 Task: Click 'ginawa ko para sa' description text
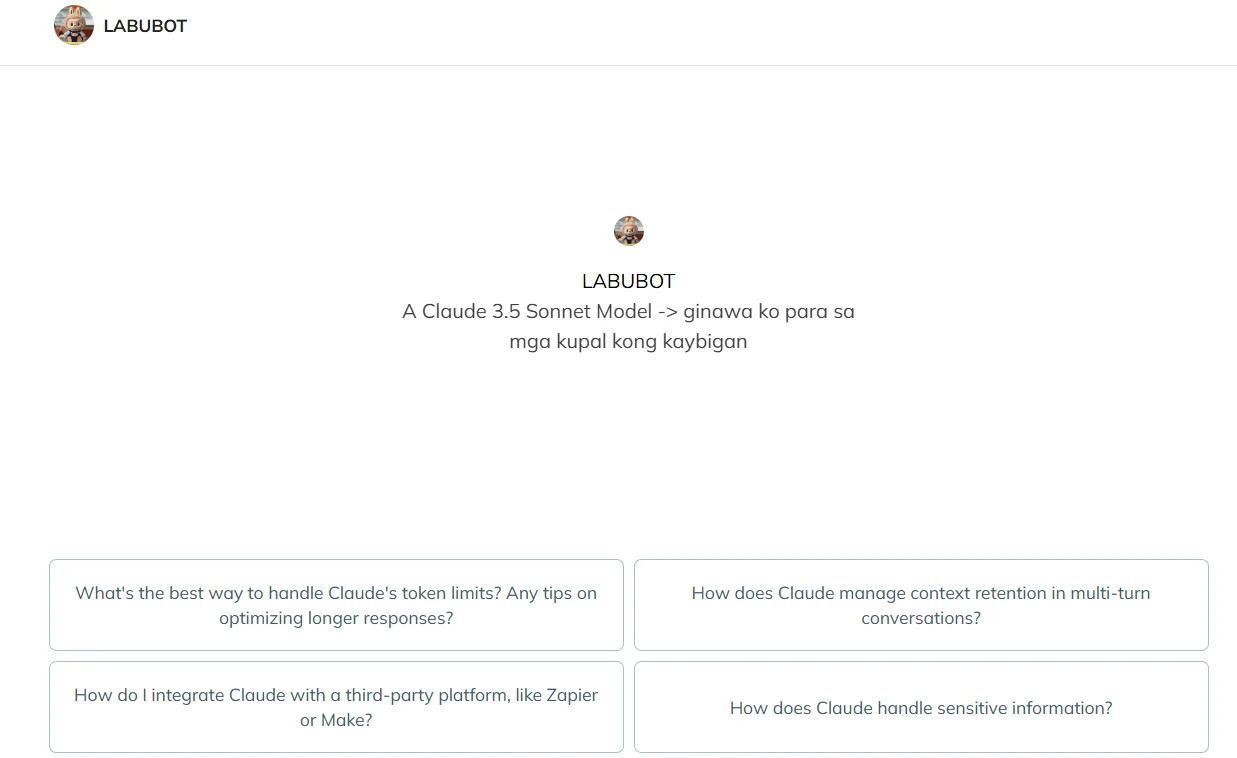tap(769, 311)
